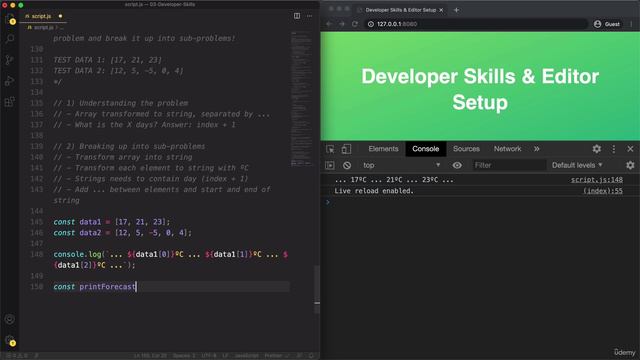This screenshot has height=360, width=640.
Task: Toggle the live expression eye icon
Action: pos(457,165)
